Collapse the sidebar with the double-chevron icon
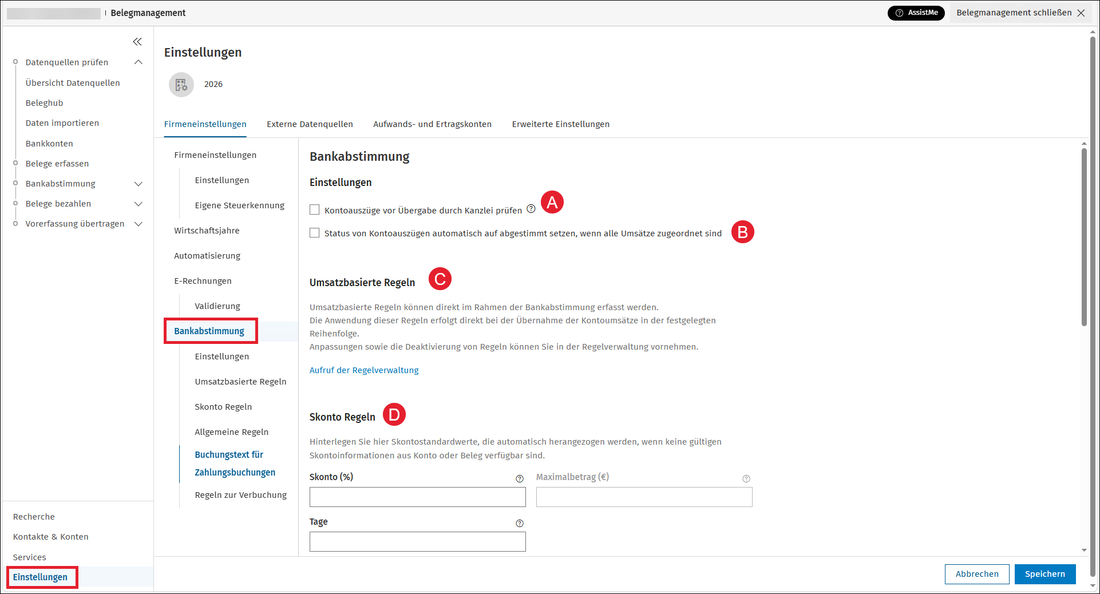 point(138,42)
